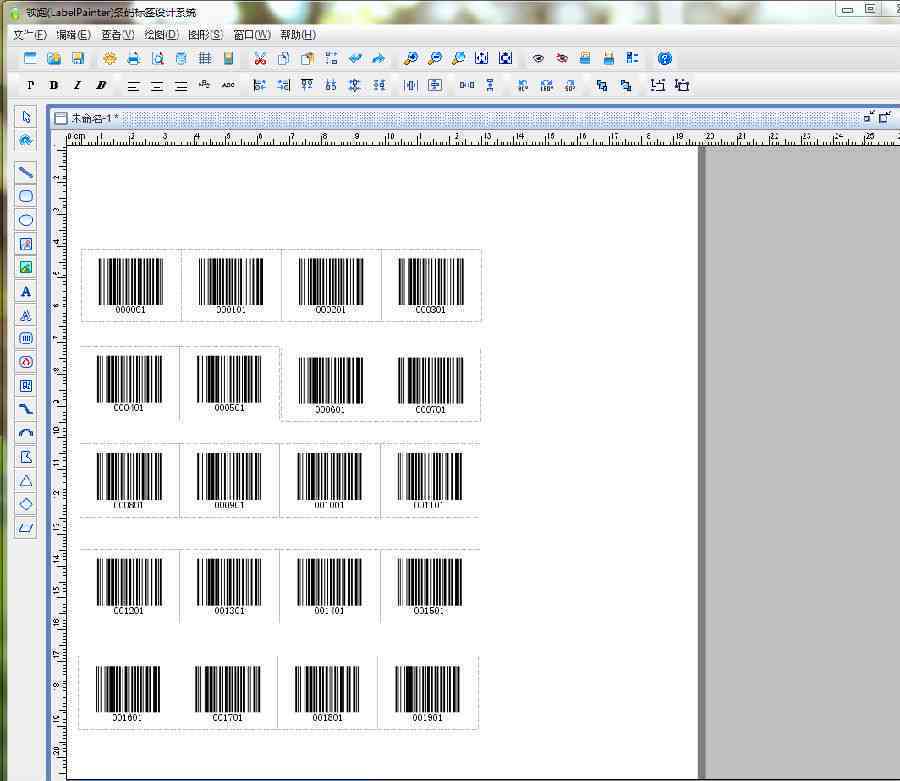Open the 帮助(H) menu
The image size is (900, 781).
tap(298, 35)
